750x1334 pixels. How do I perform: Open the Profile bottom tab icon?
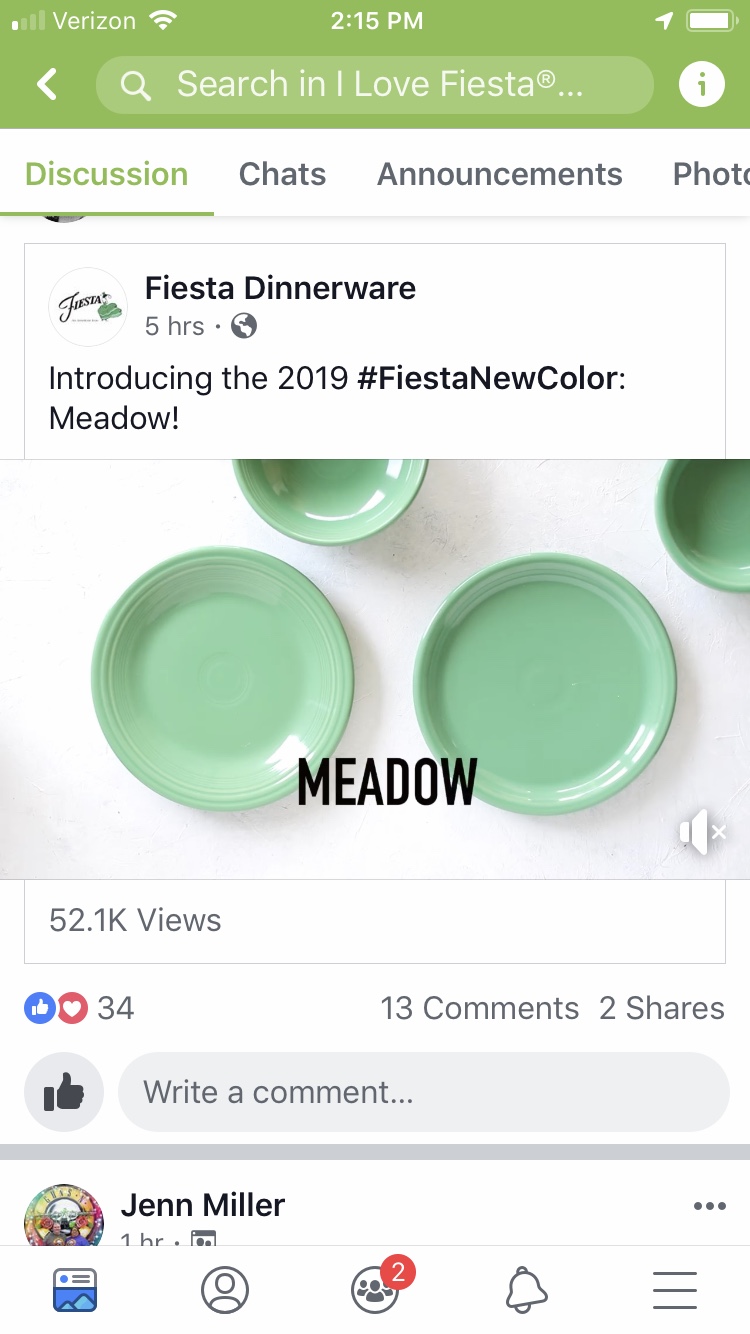(x=225, y=1290)
